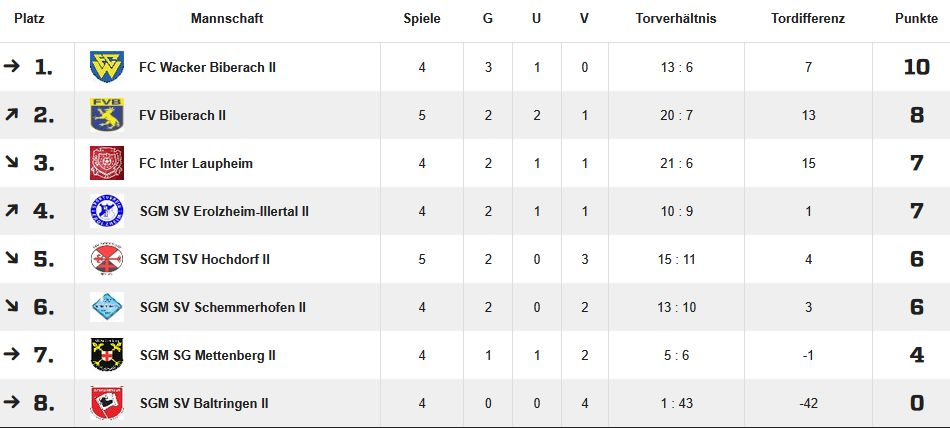Viewport: 950px width, 428px height.
Task: Click the TSV Hochdorf II emblem
Action: point(107,259)
